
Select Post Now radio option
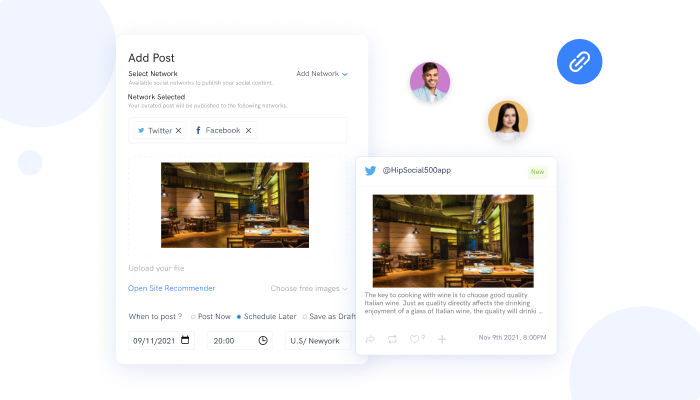point(193,317)
